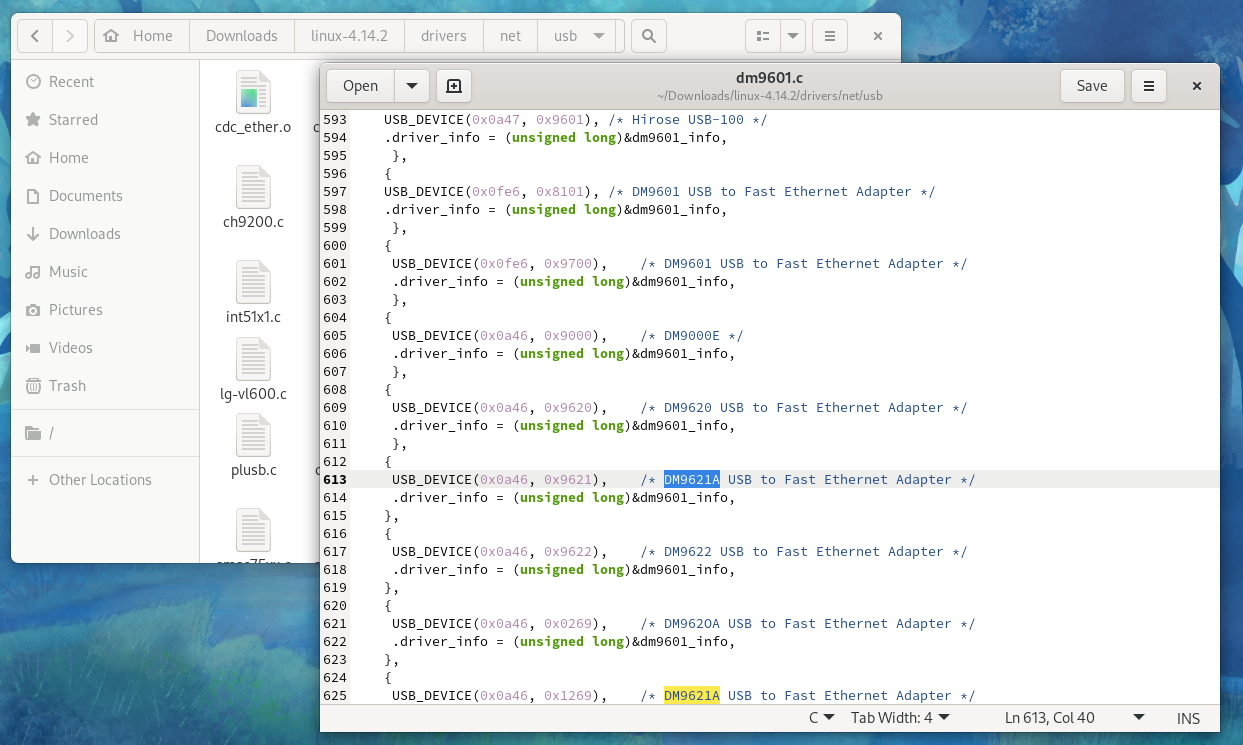This screenshot has height=745, width=1243.
Task: Open the editor hamburger menu
Action: [x=1149, y=86]
